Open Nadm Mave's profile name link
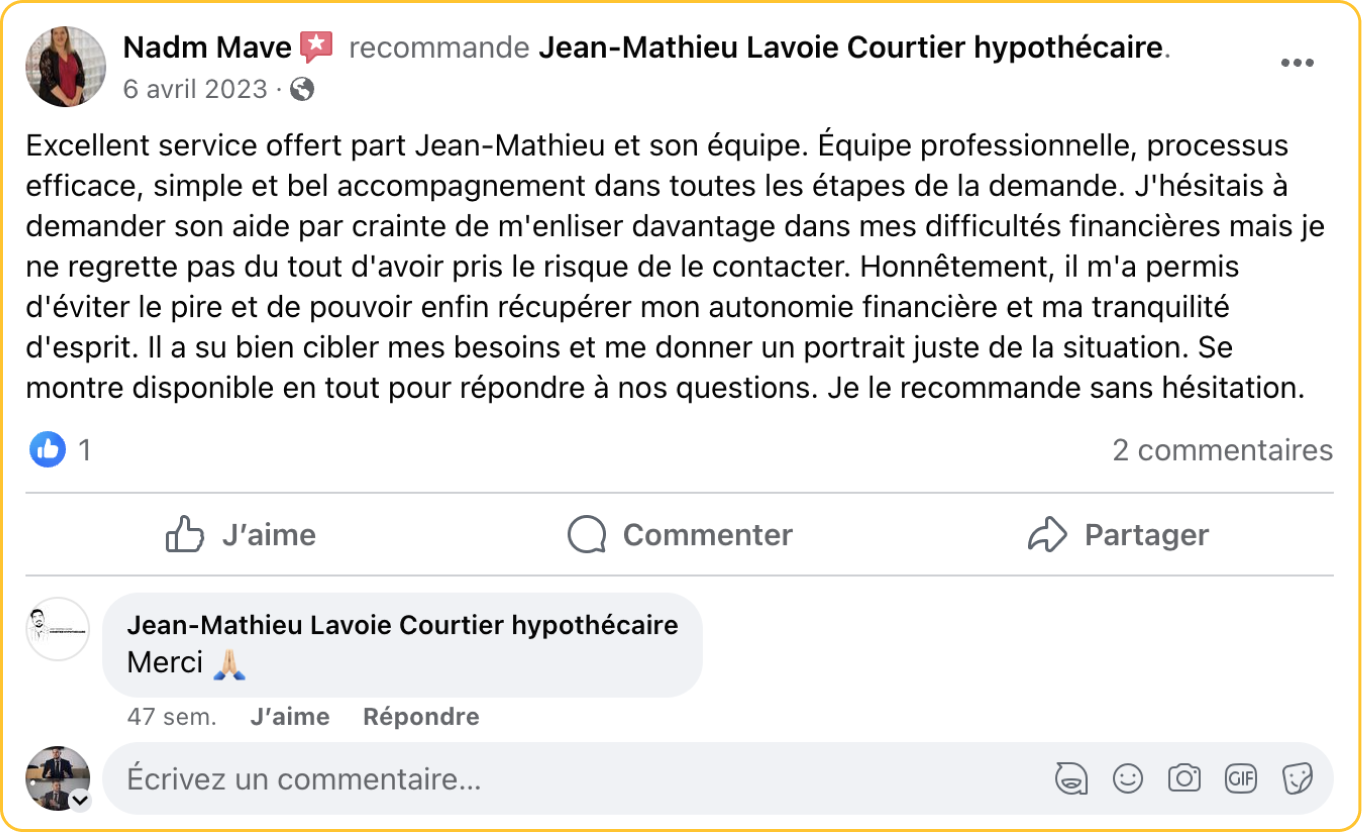Image resolution: width=1362 pixels, height=832 pixels. (x=207, y=46)
